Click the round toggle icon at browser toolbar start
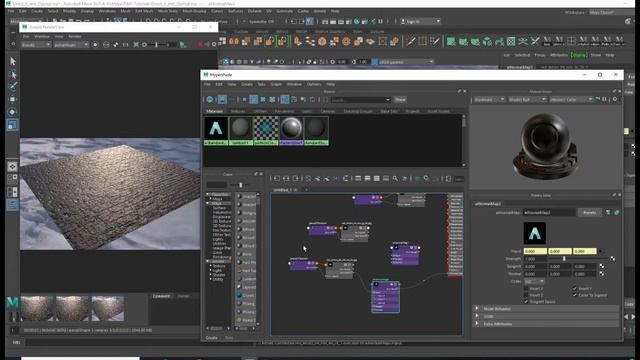The width and height of the screenshot is (640, 360). [210, 99]
